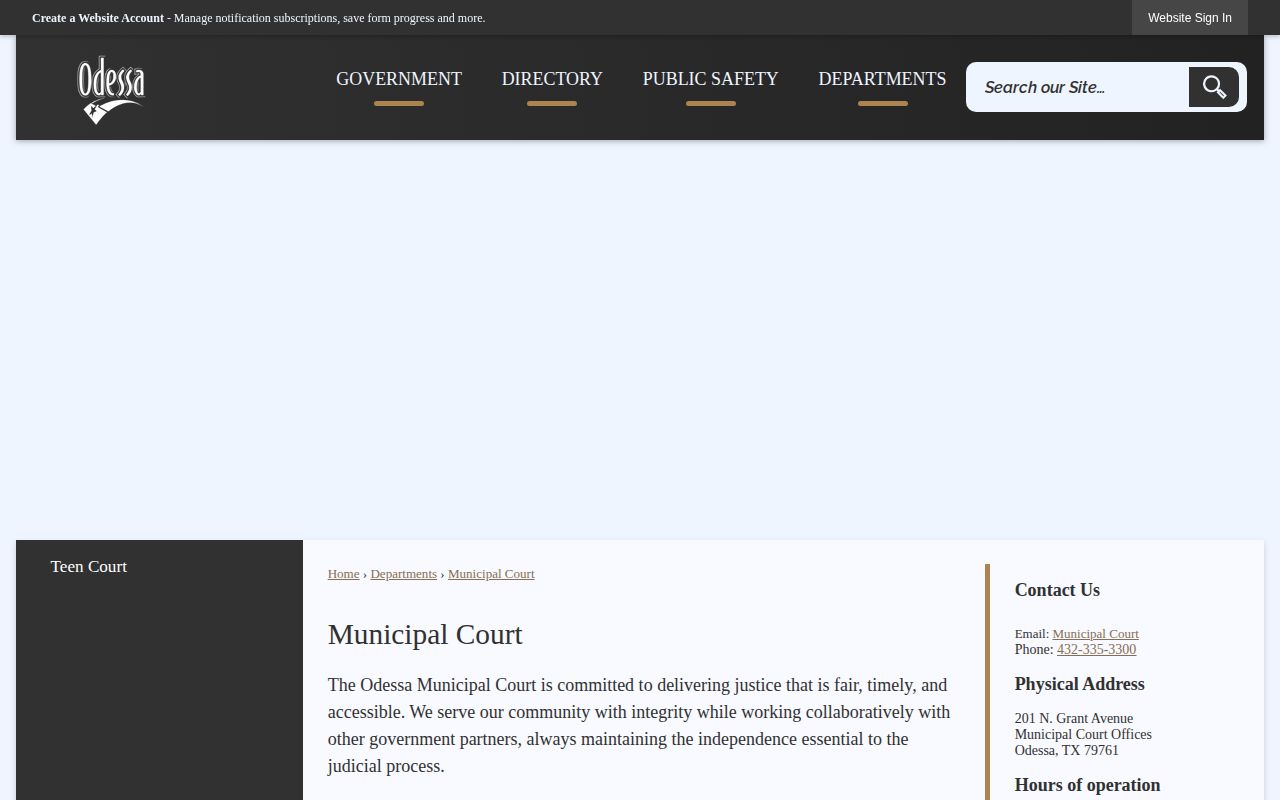Click the magnifier search button
The width and height of the screenshot is (1280, 800).
tap(1214, 87)
